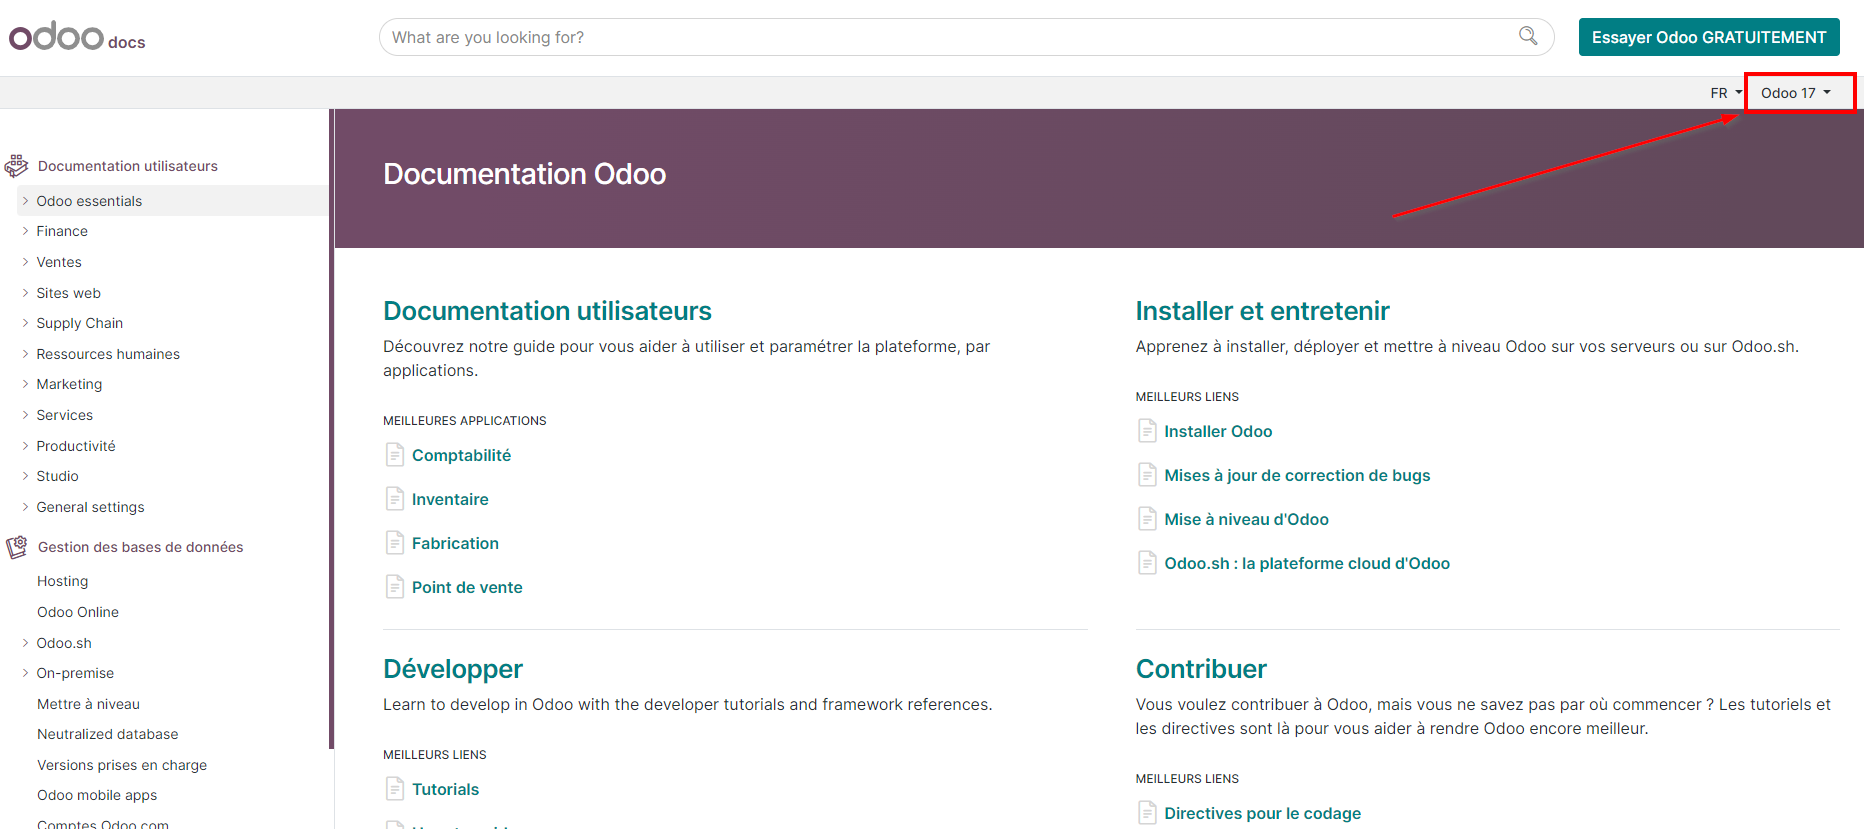The height and width of the screenshot is (829, 1864).
Task: Open Documentation utilisateurs sidebar heading
Action: tap(127, 166)
